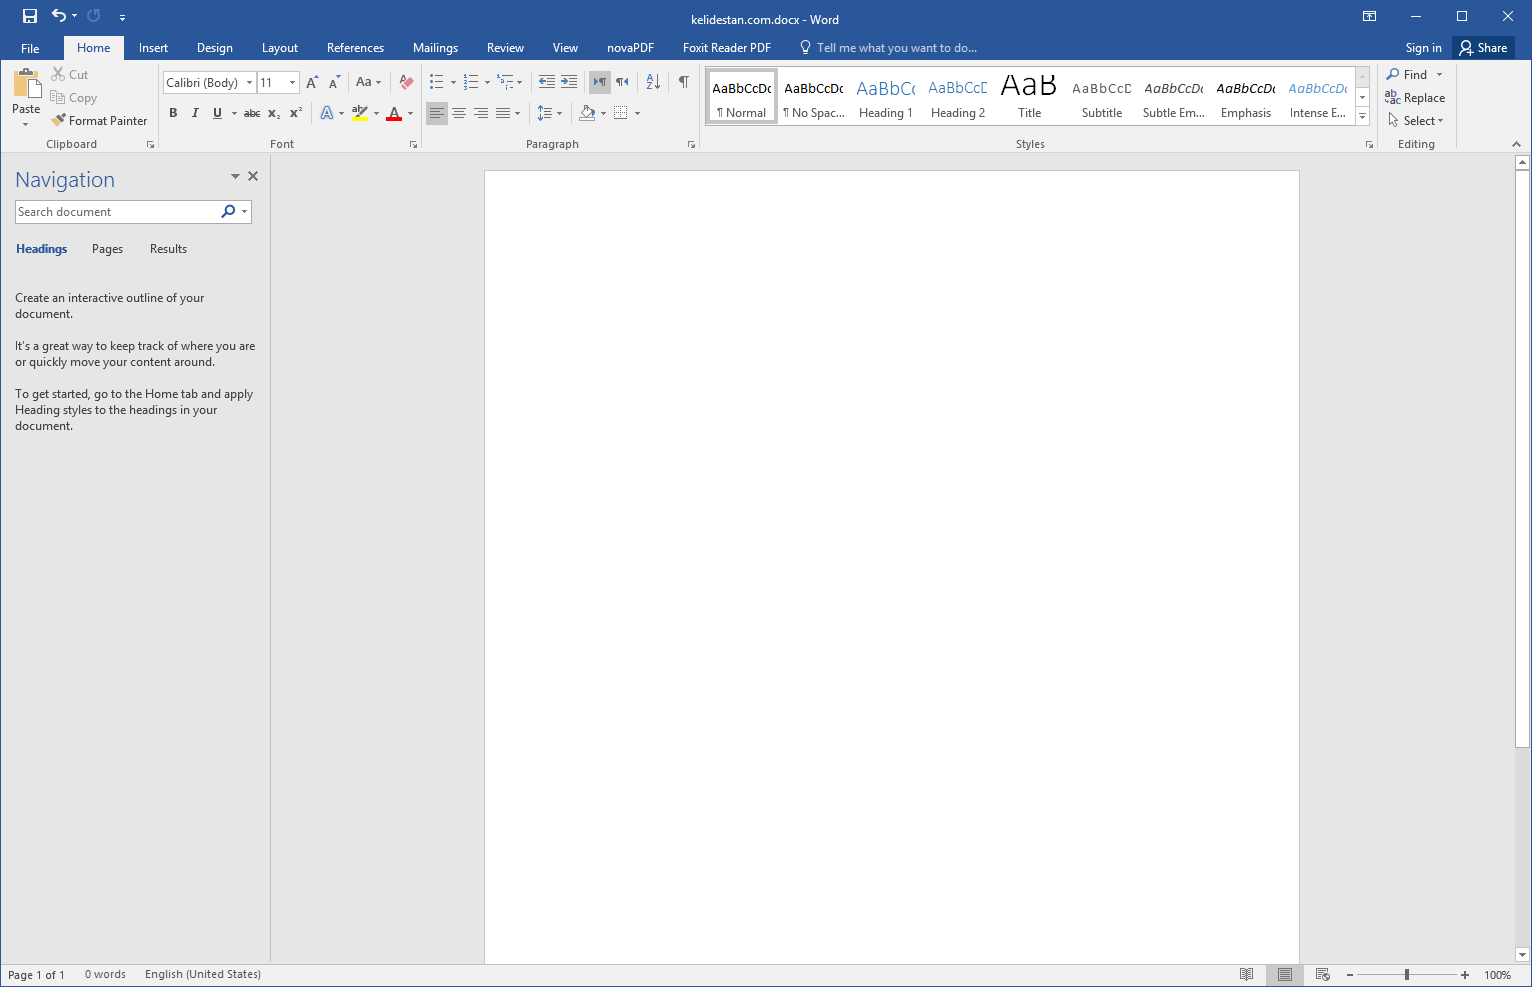Switch to the Design tab
The width and height of the screenshot is (1532, 987).
click(x=215, y=48)
